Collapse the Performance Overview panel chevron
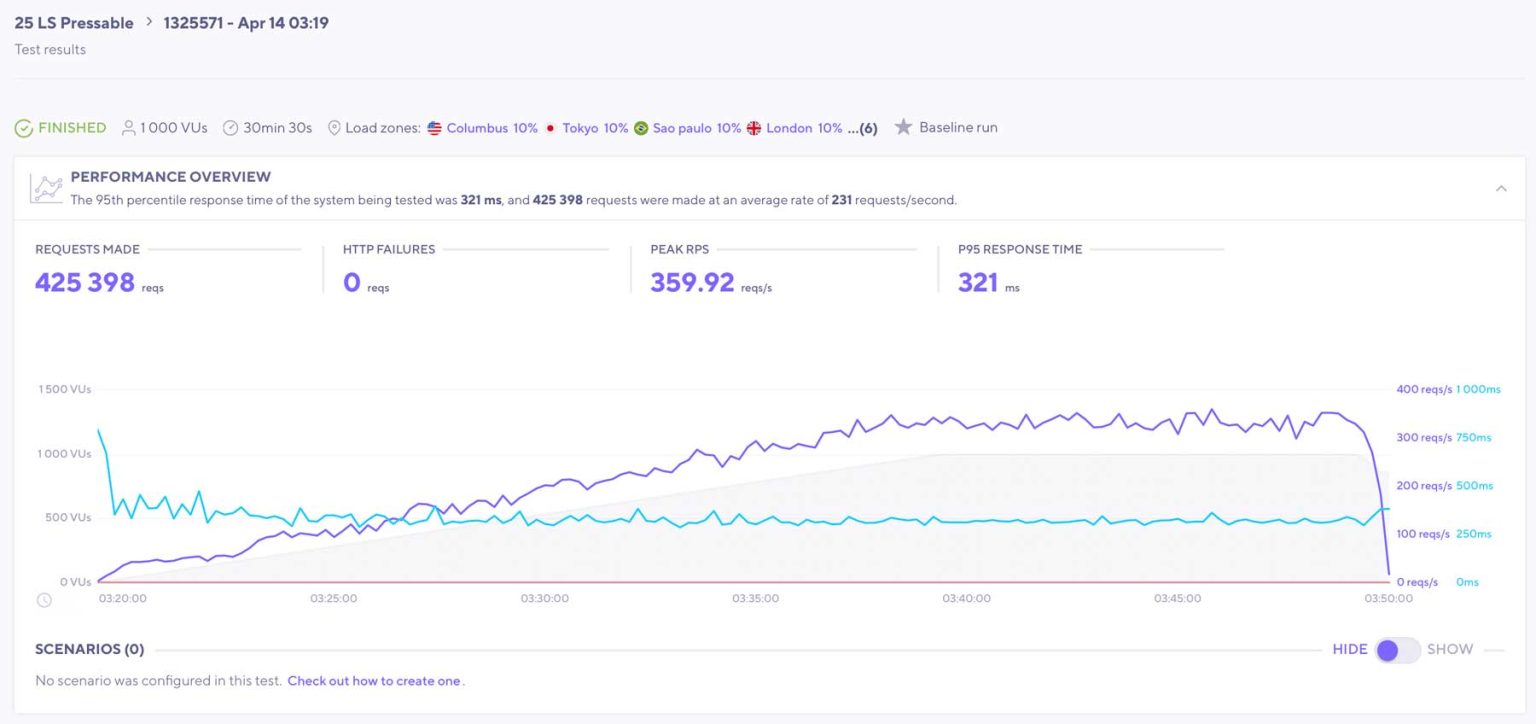1536x724 pixels. (1502, 187)
